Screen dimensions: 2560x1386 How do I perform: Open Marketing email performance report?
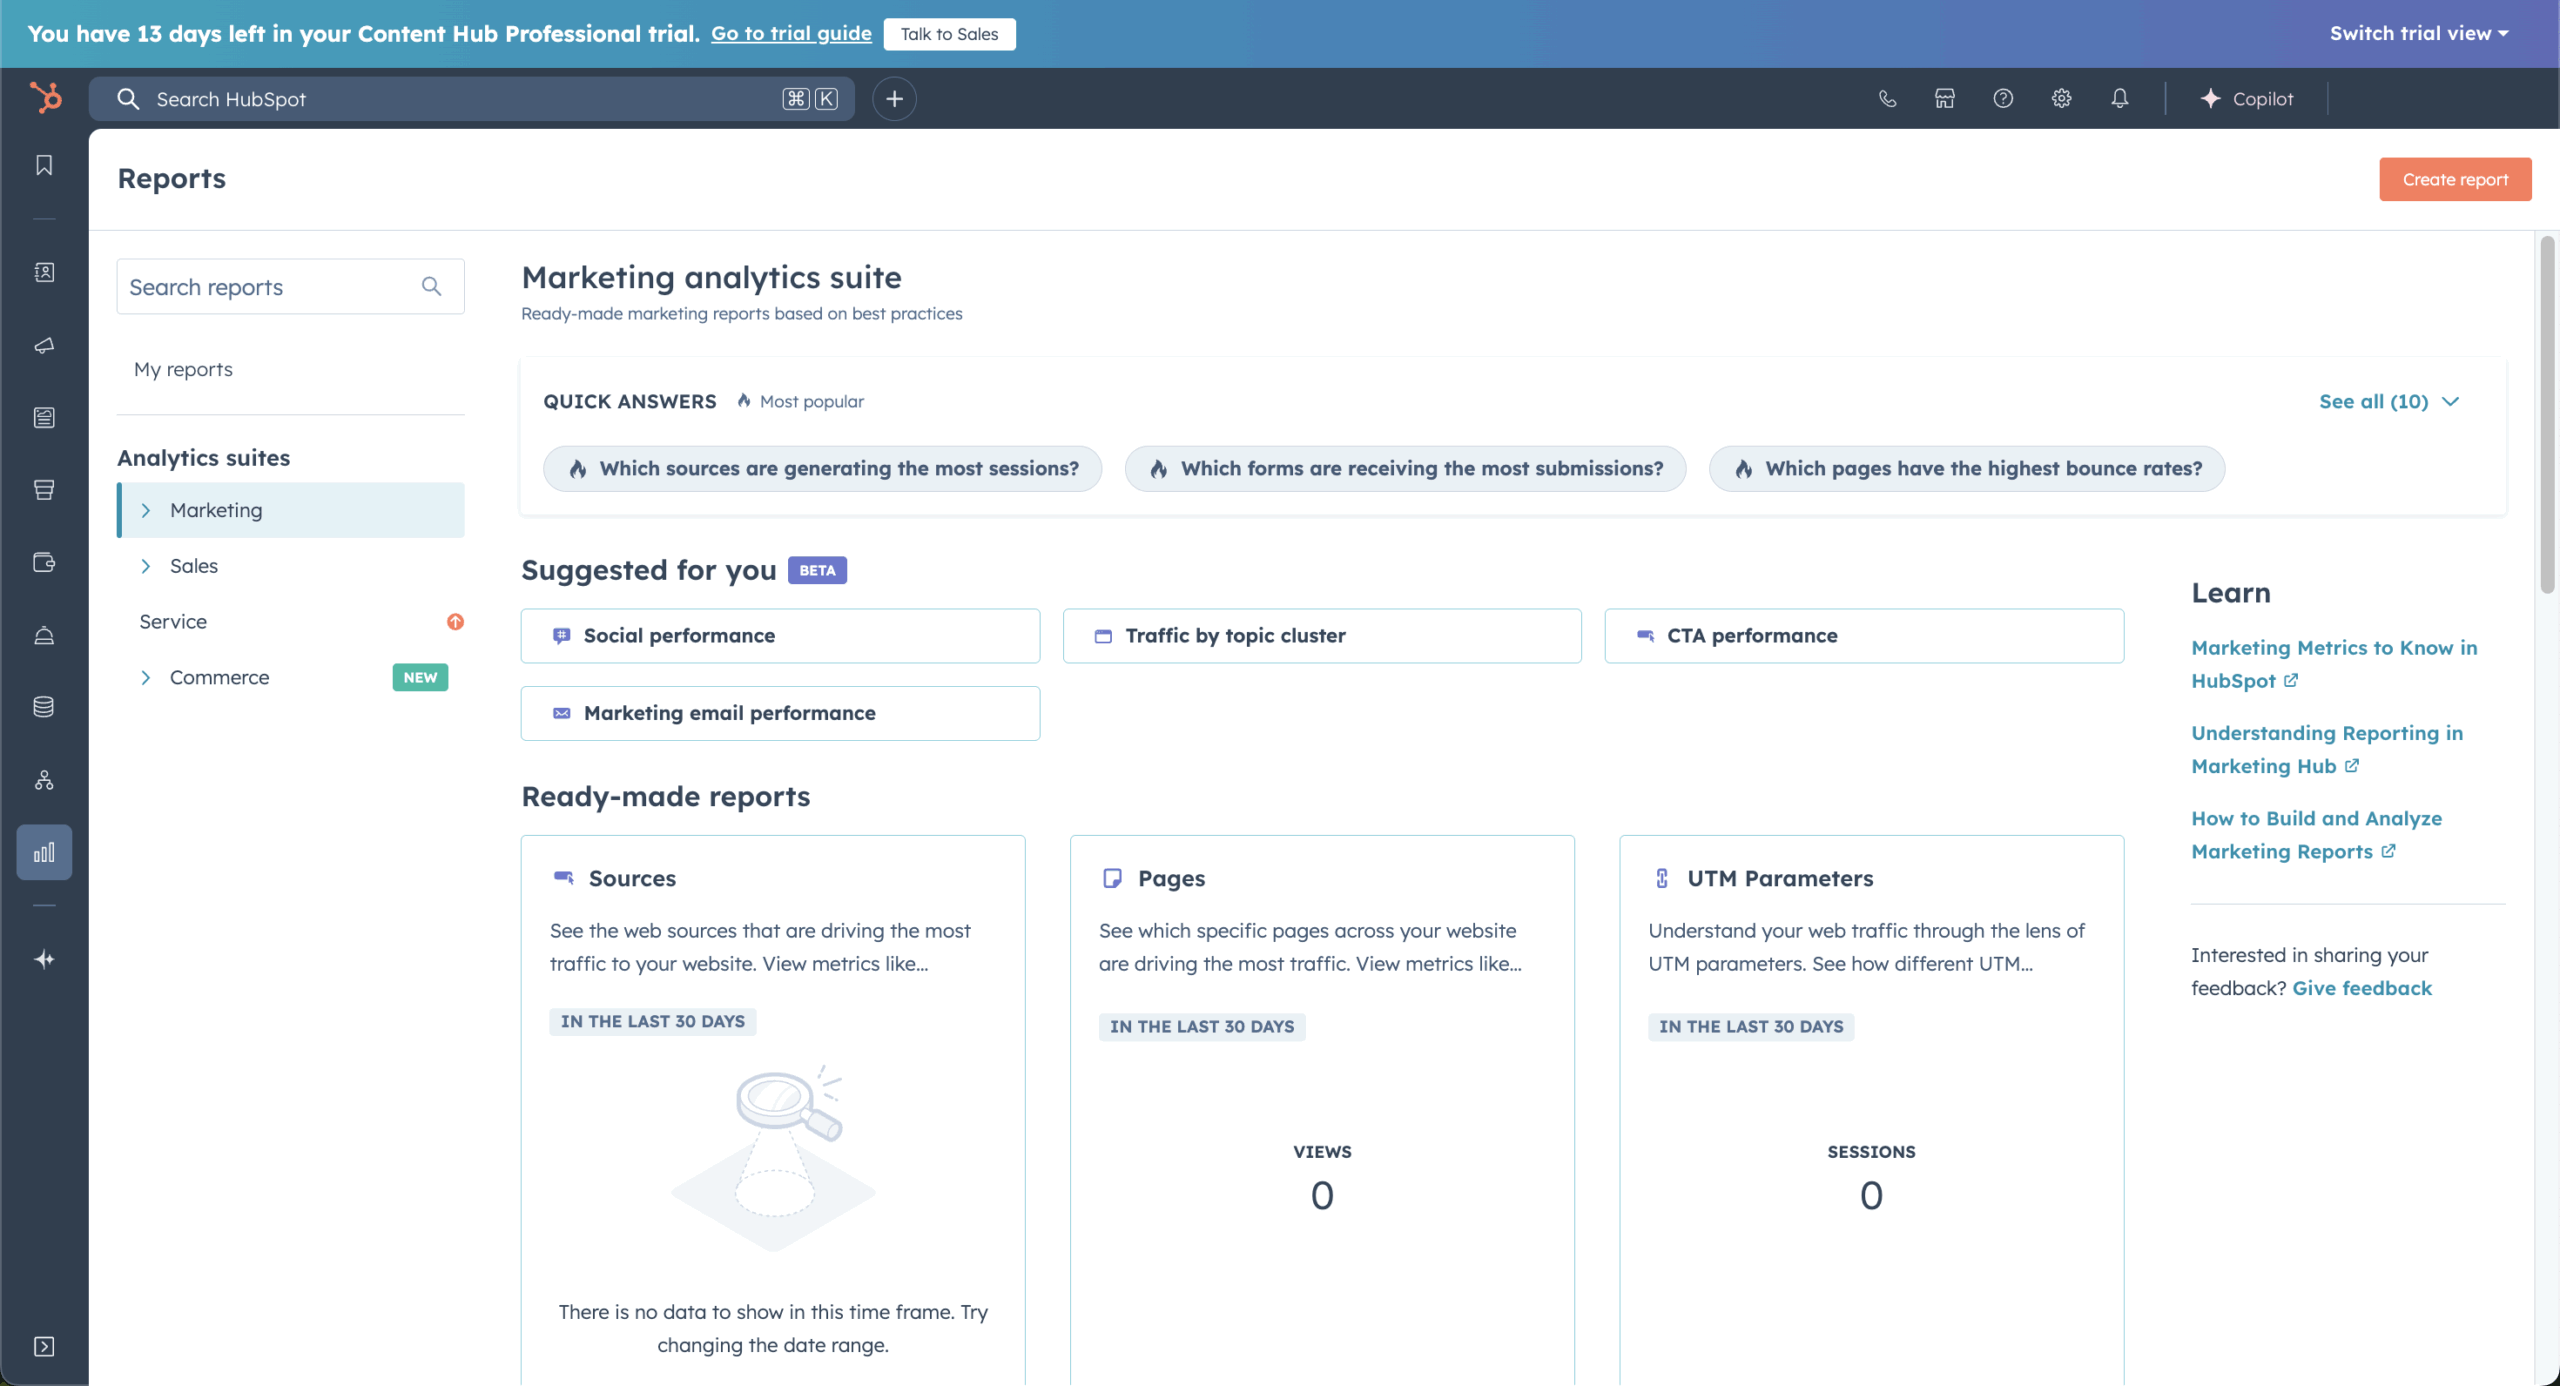pyautogui.click(x=780, y=713)
